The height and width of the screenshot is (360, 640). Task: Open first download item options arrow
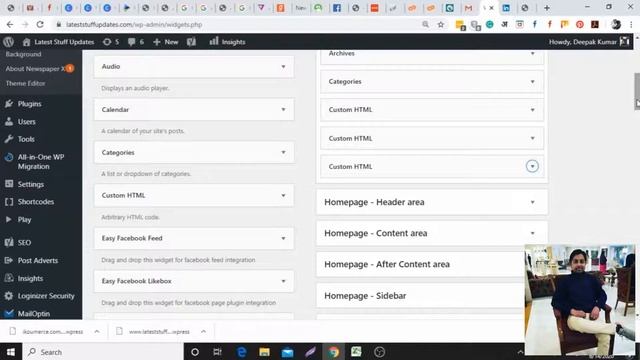[x=97, y=331]
